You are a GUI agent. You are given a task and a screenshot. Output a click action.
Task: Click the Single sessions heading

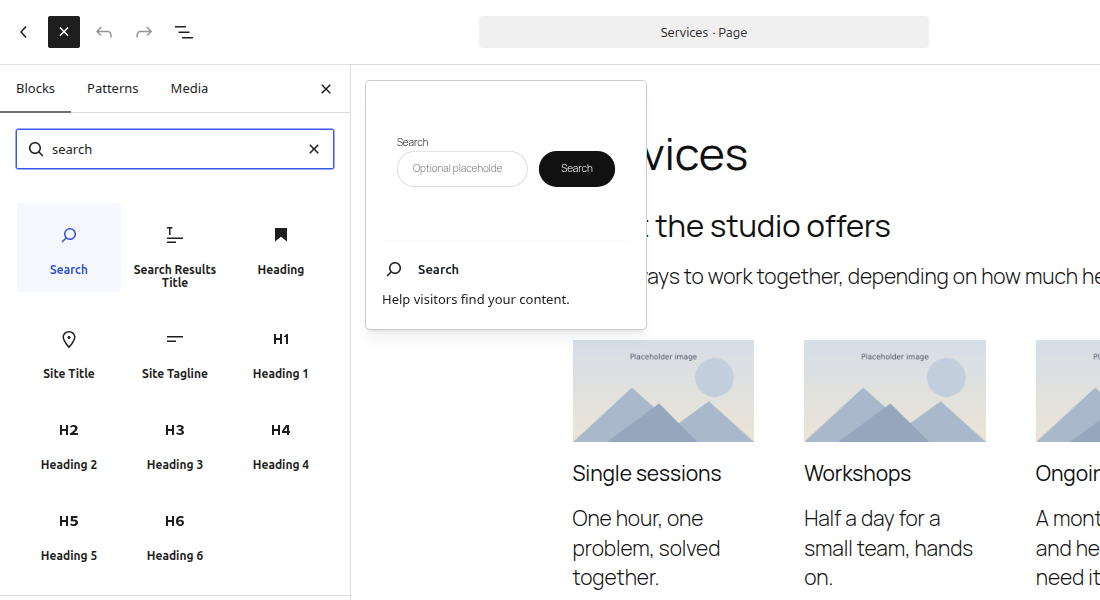pyautogui.click(x=647, y=474)
